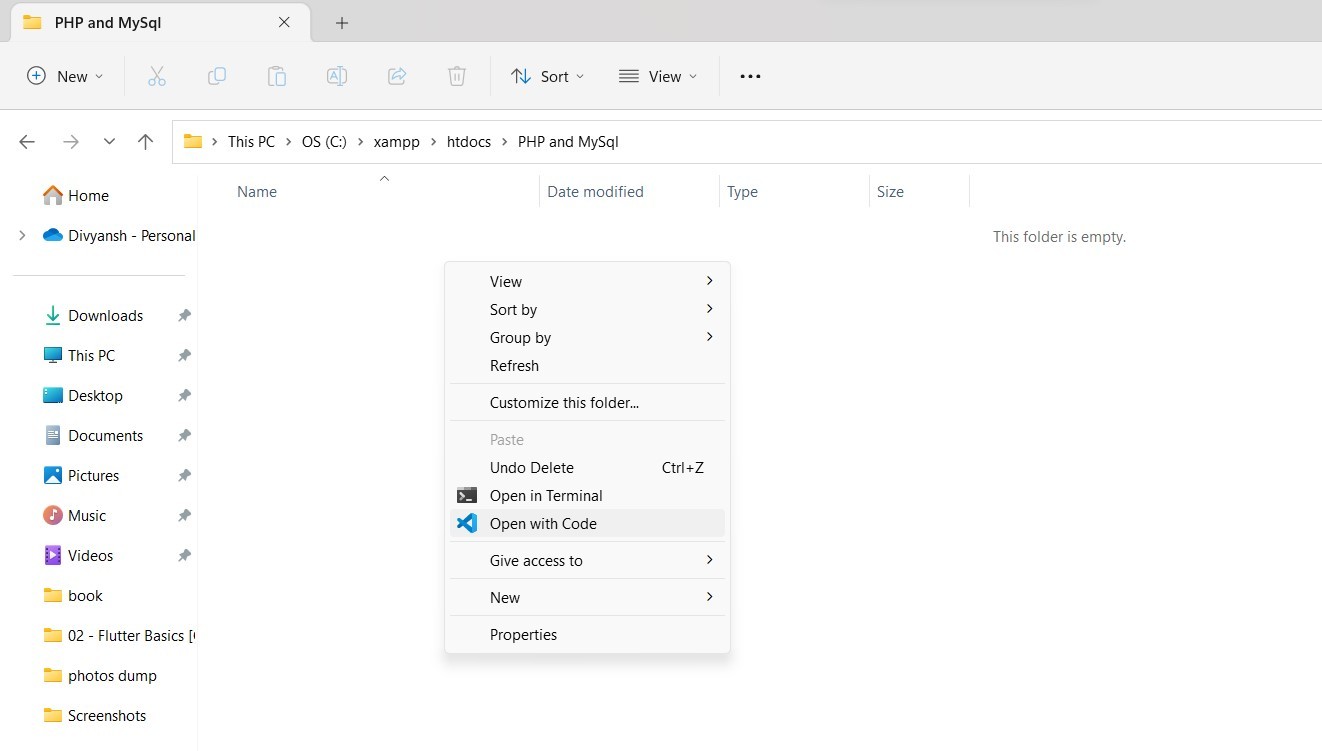Open the recent locations chevron dropdown
The height and width of the screenshot is (751, 1322).
pos(109,142)
